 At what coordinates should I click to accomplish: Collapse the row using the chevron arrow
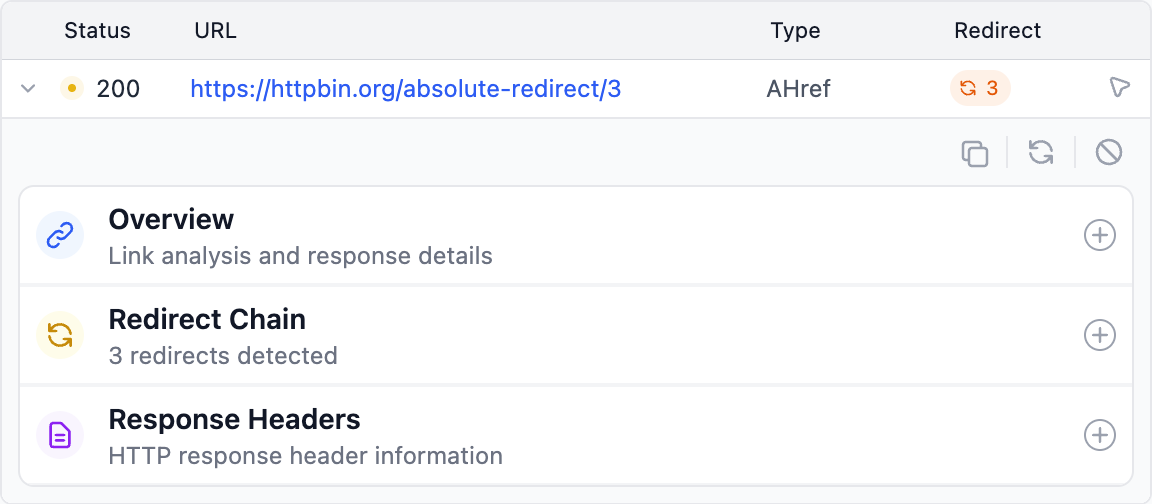(29, 89)
